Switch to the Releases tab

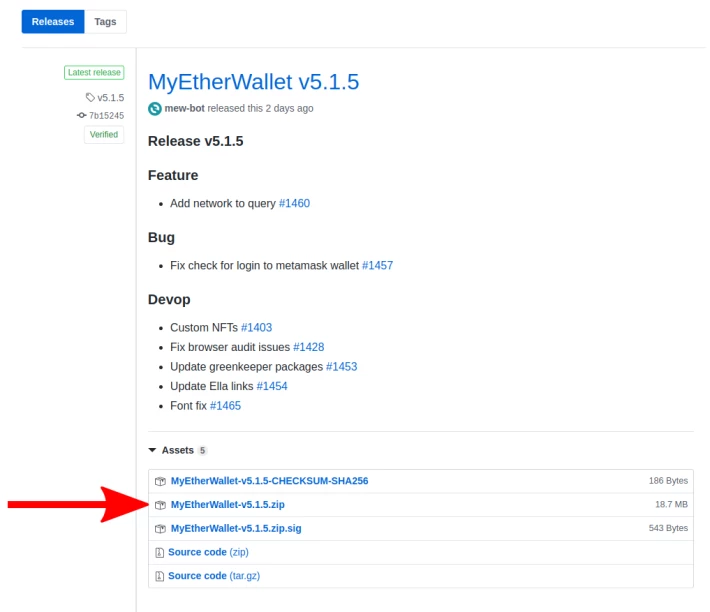(x=53, y=22)
